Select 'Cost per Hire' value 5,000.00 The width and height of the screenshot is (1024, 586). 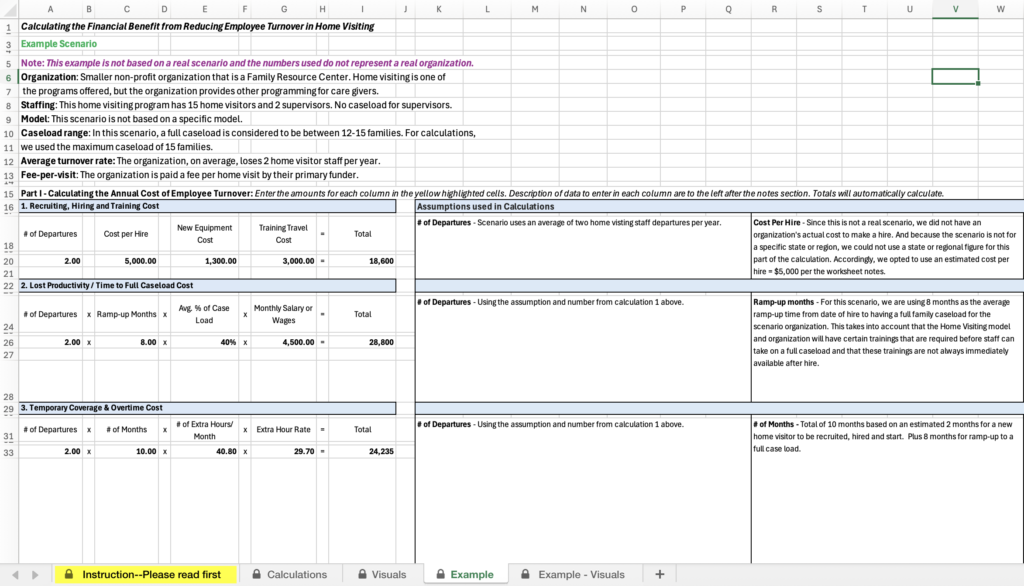pos(127,261)
